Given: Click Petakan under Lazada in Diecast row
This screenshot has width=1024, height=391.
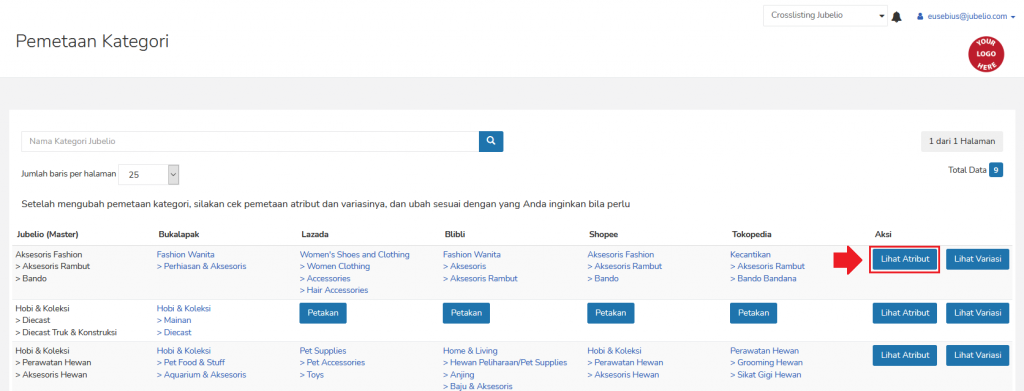Looking at the screenshot, I should pyautogui.click(x=323, y=313).
